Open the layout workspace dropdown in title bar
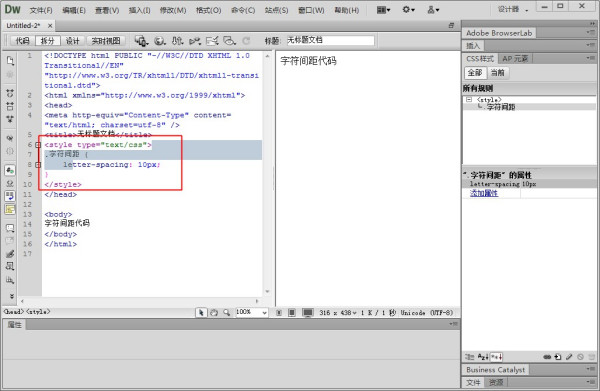 383,10
